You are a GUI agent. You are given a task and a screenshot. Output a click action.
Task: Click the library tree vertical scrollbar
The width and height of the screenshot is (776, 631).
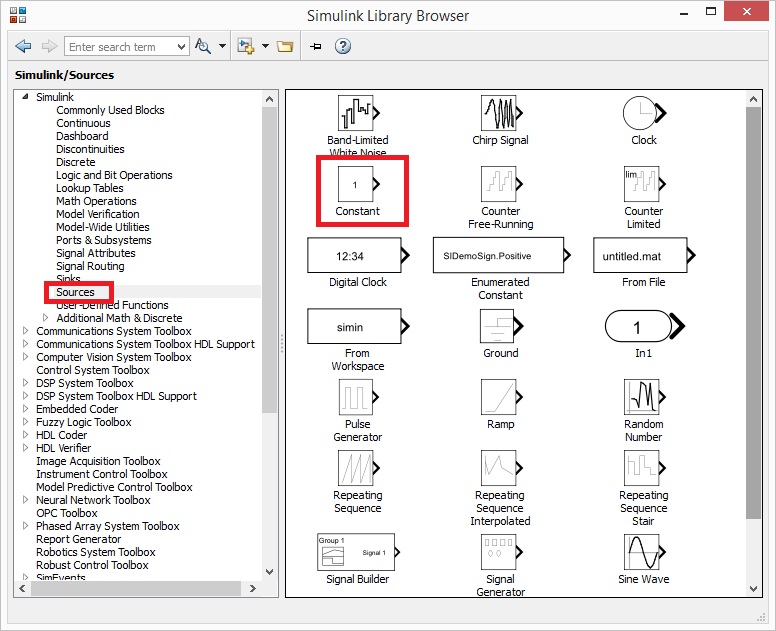269,260
